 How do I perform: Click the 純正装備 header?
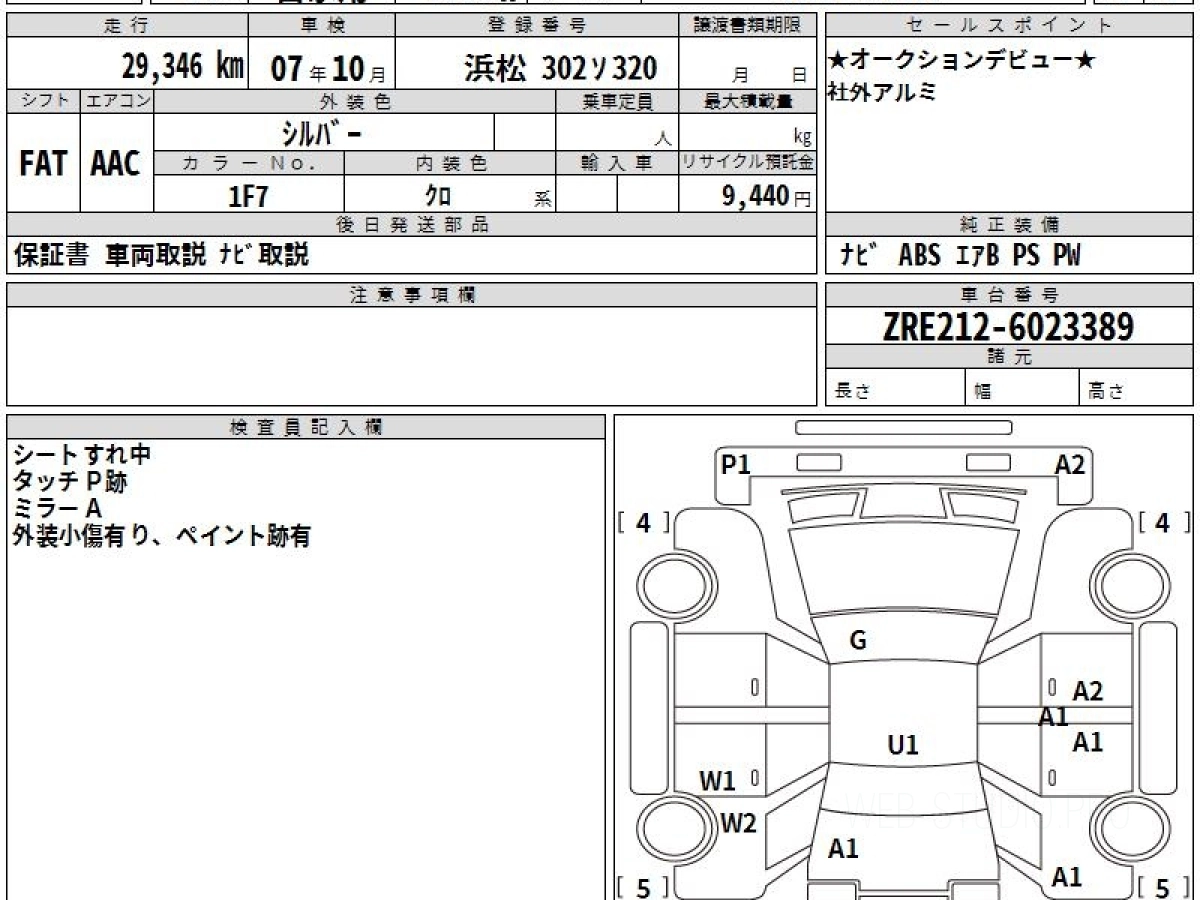point(1010,225)
